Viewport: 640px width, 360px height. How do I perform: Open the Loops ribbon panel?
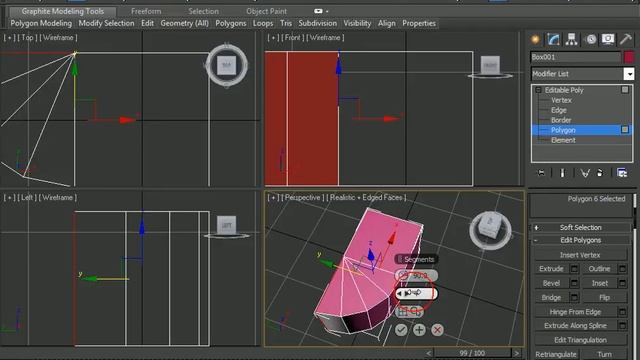(x=263, y=23)
